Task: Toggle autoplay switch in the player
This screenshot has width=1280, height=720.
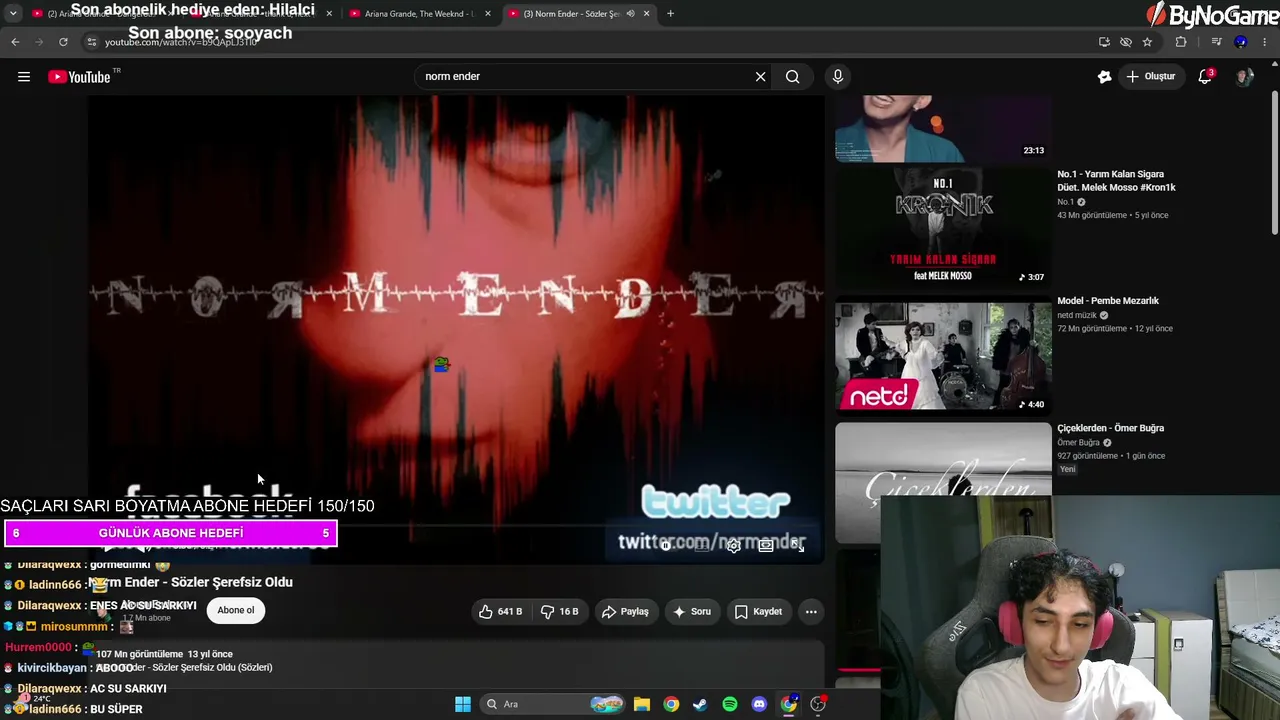Action: pos(666,546)
